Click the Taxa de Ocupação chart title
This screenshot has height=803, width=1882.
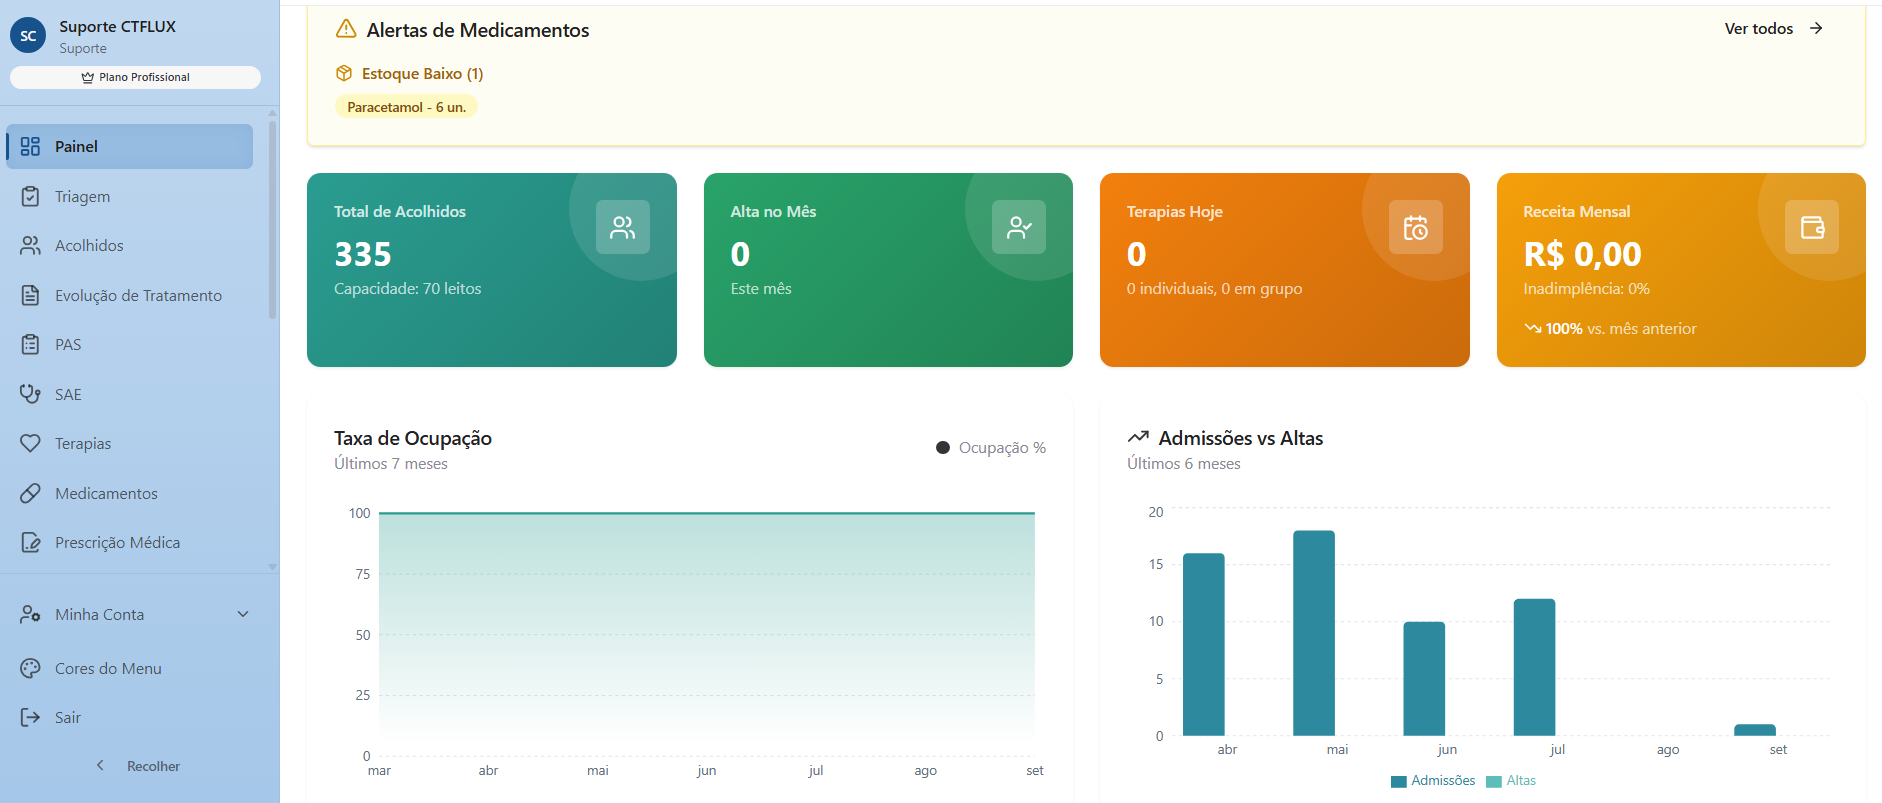point(413,438)
